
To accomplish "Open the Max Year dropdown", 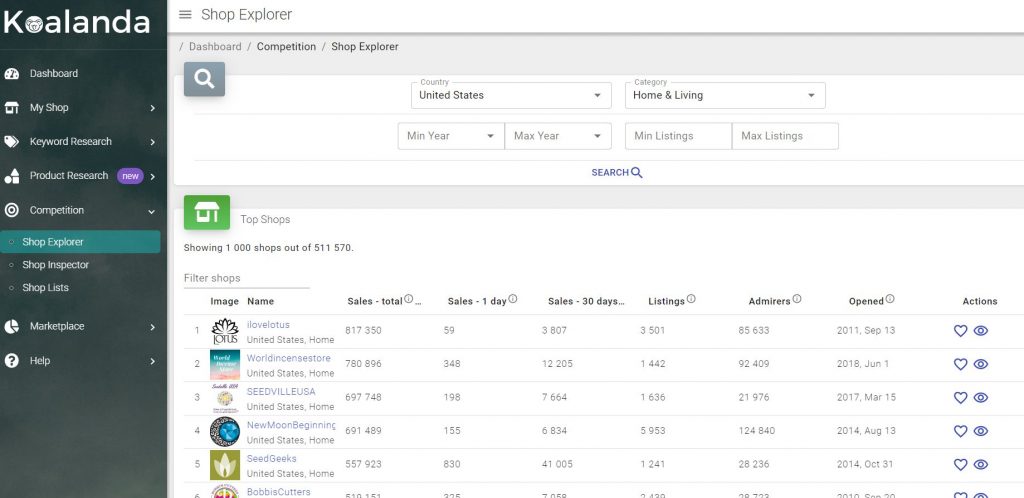I will point(558,136).
